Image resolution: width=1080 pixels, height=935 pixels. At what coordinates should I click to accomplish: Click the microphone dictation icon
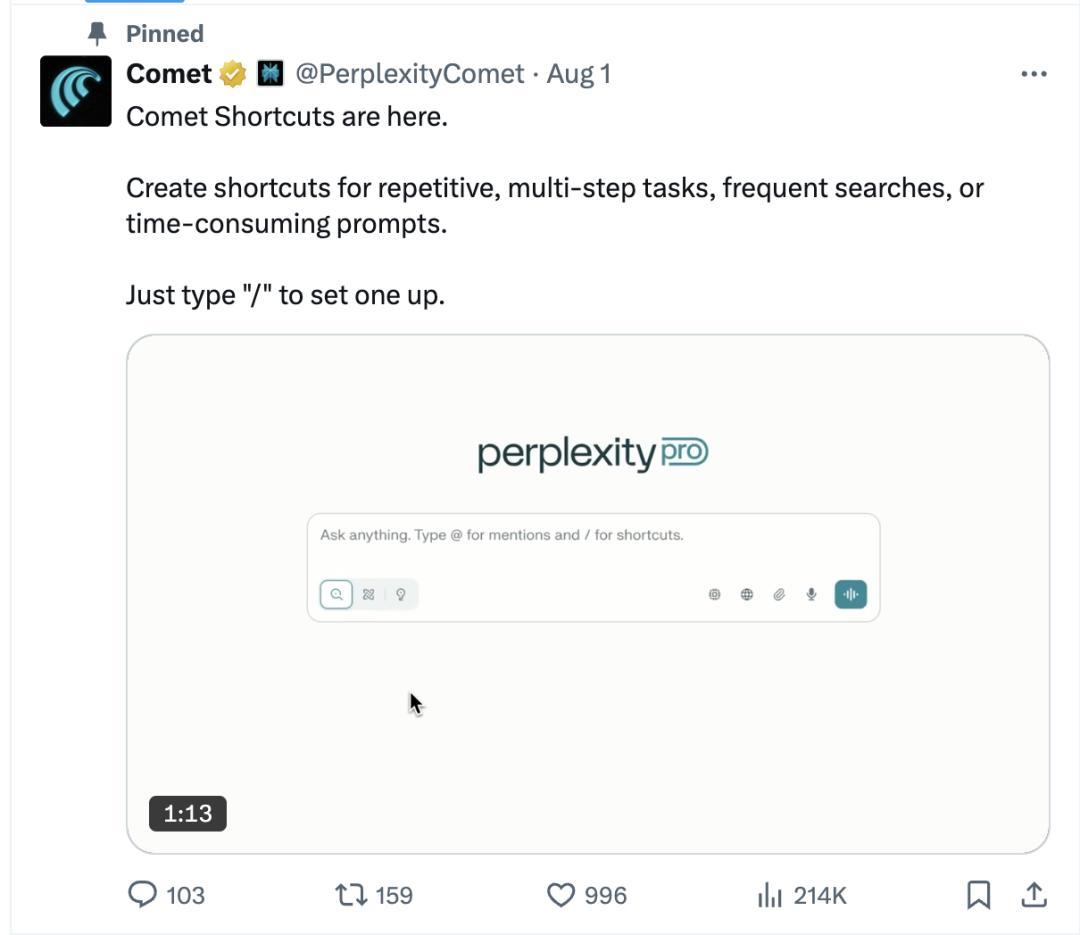point(811,595)
